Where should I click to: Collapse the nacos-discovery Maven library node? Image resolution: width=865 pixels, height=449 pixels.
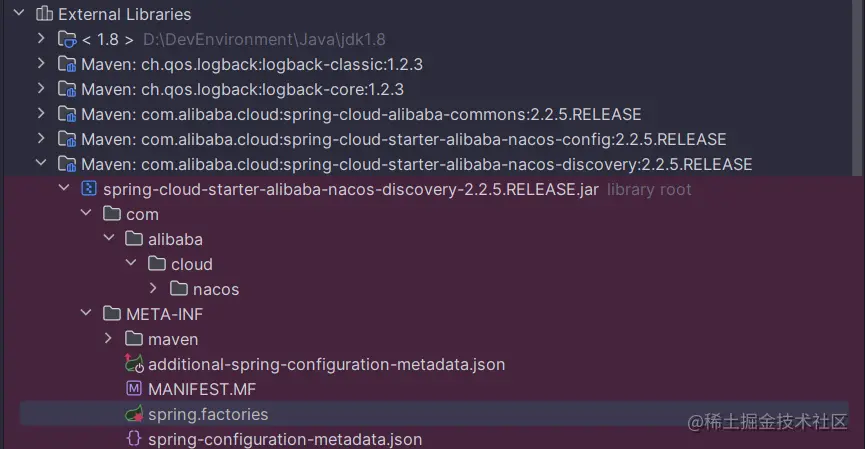point(40,164)
